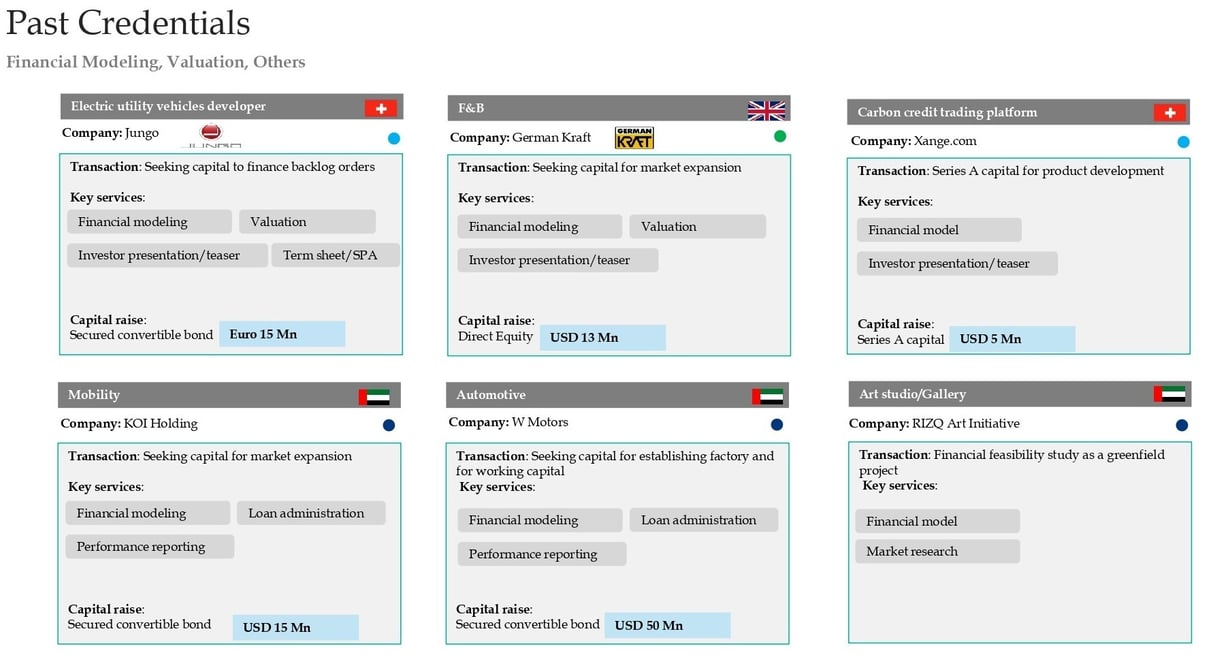Click Performance reporting in the W Motors card
Viewport: 1224px width, 655px height.
pos(542,554)
